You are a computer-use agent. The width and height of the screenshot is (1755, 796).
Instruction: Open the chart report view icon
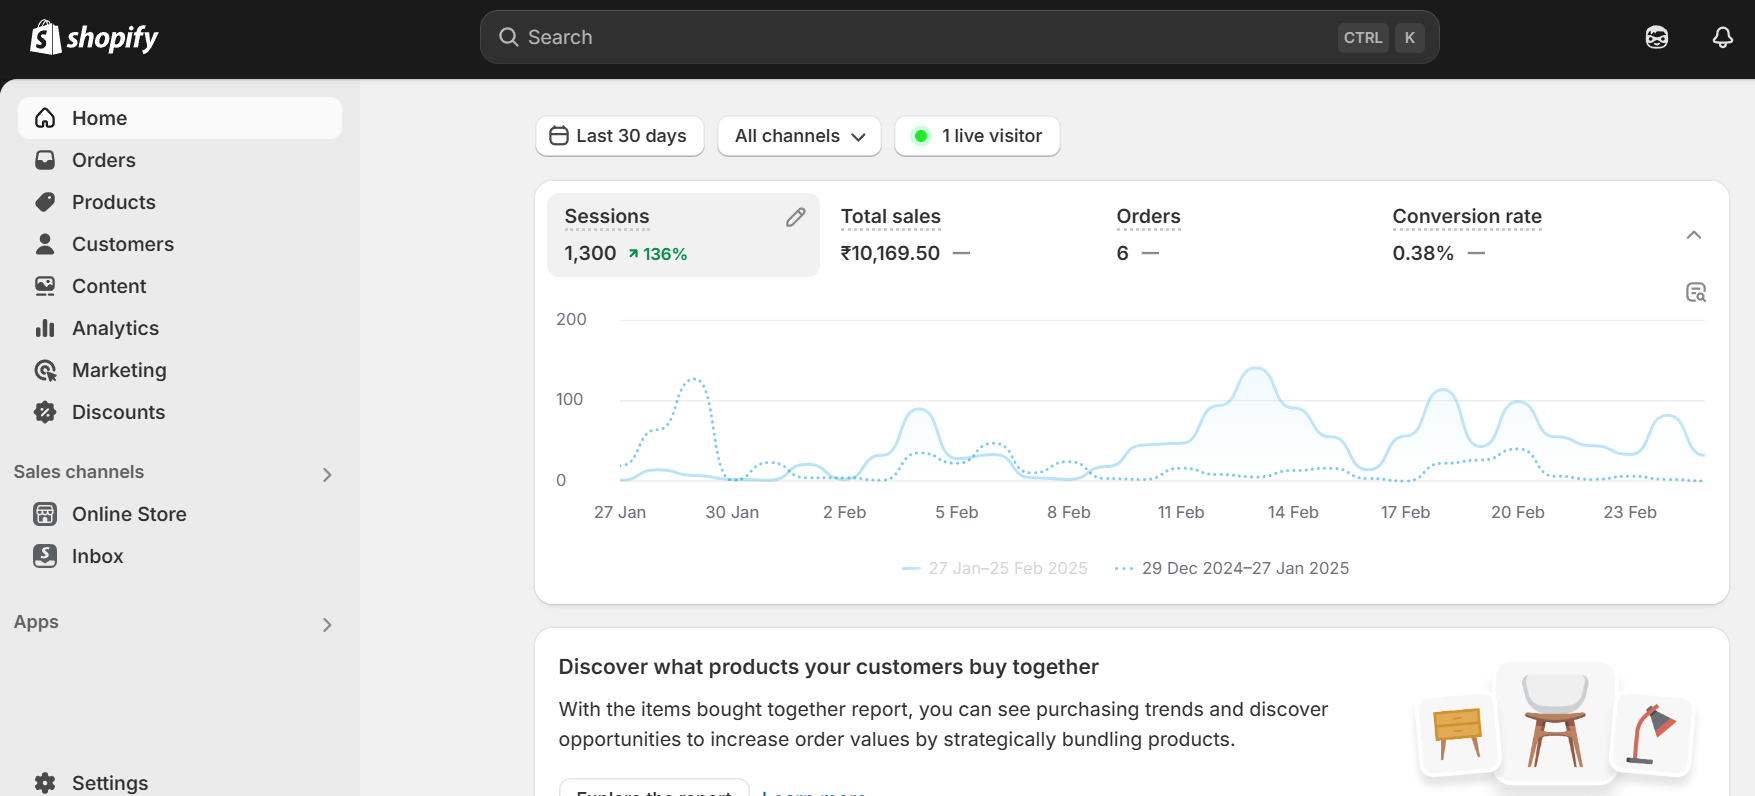(1695, 292)
